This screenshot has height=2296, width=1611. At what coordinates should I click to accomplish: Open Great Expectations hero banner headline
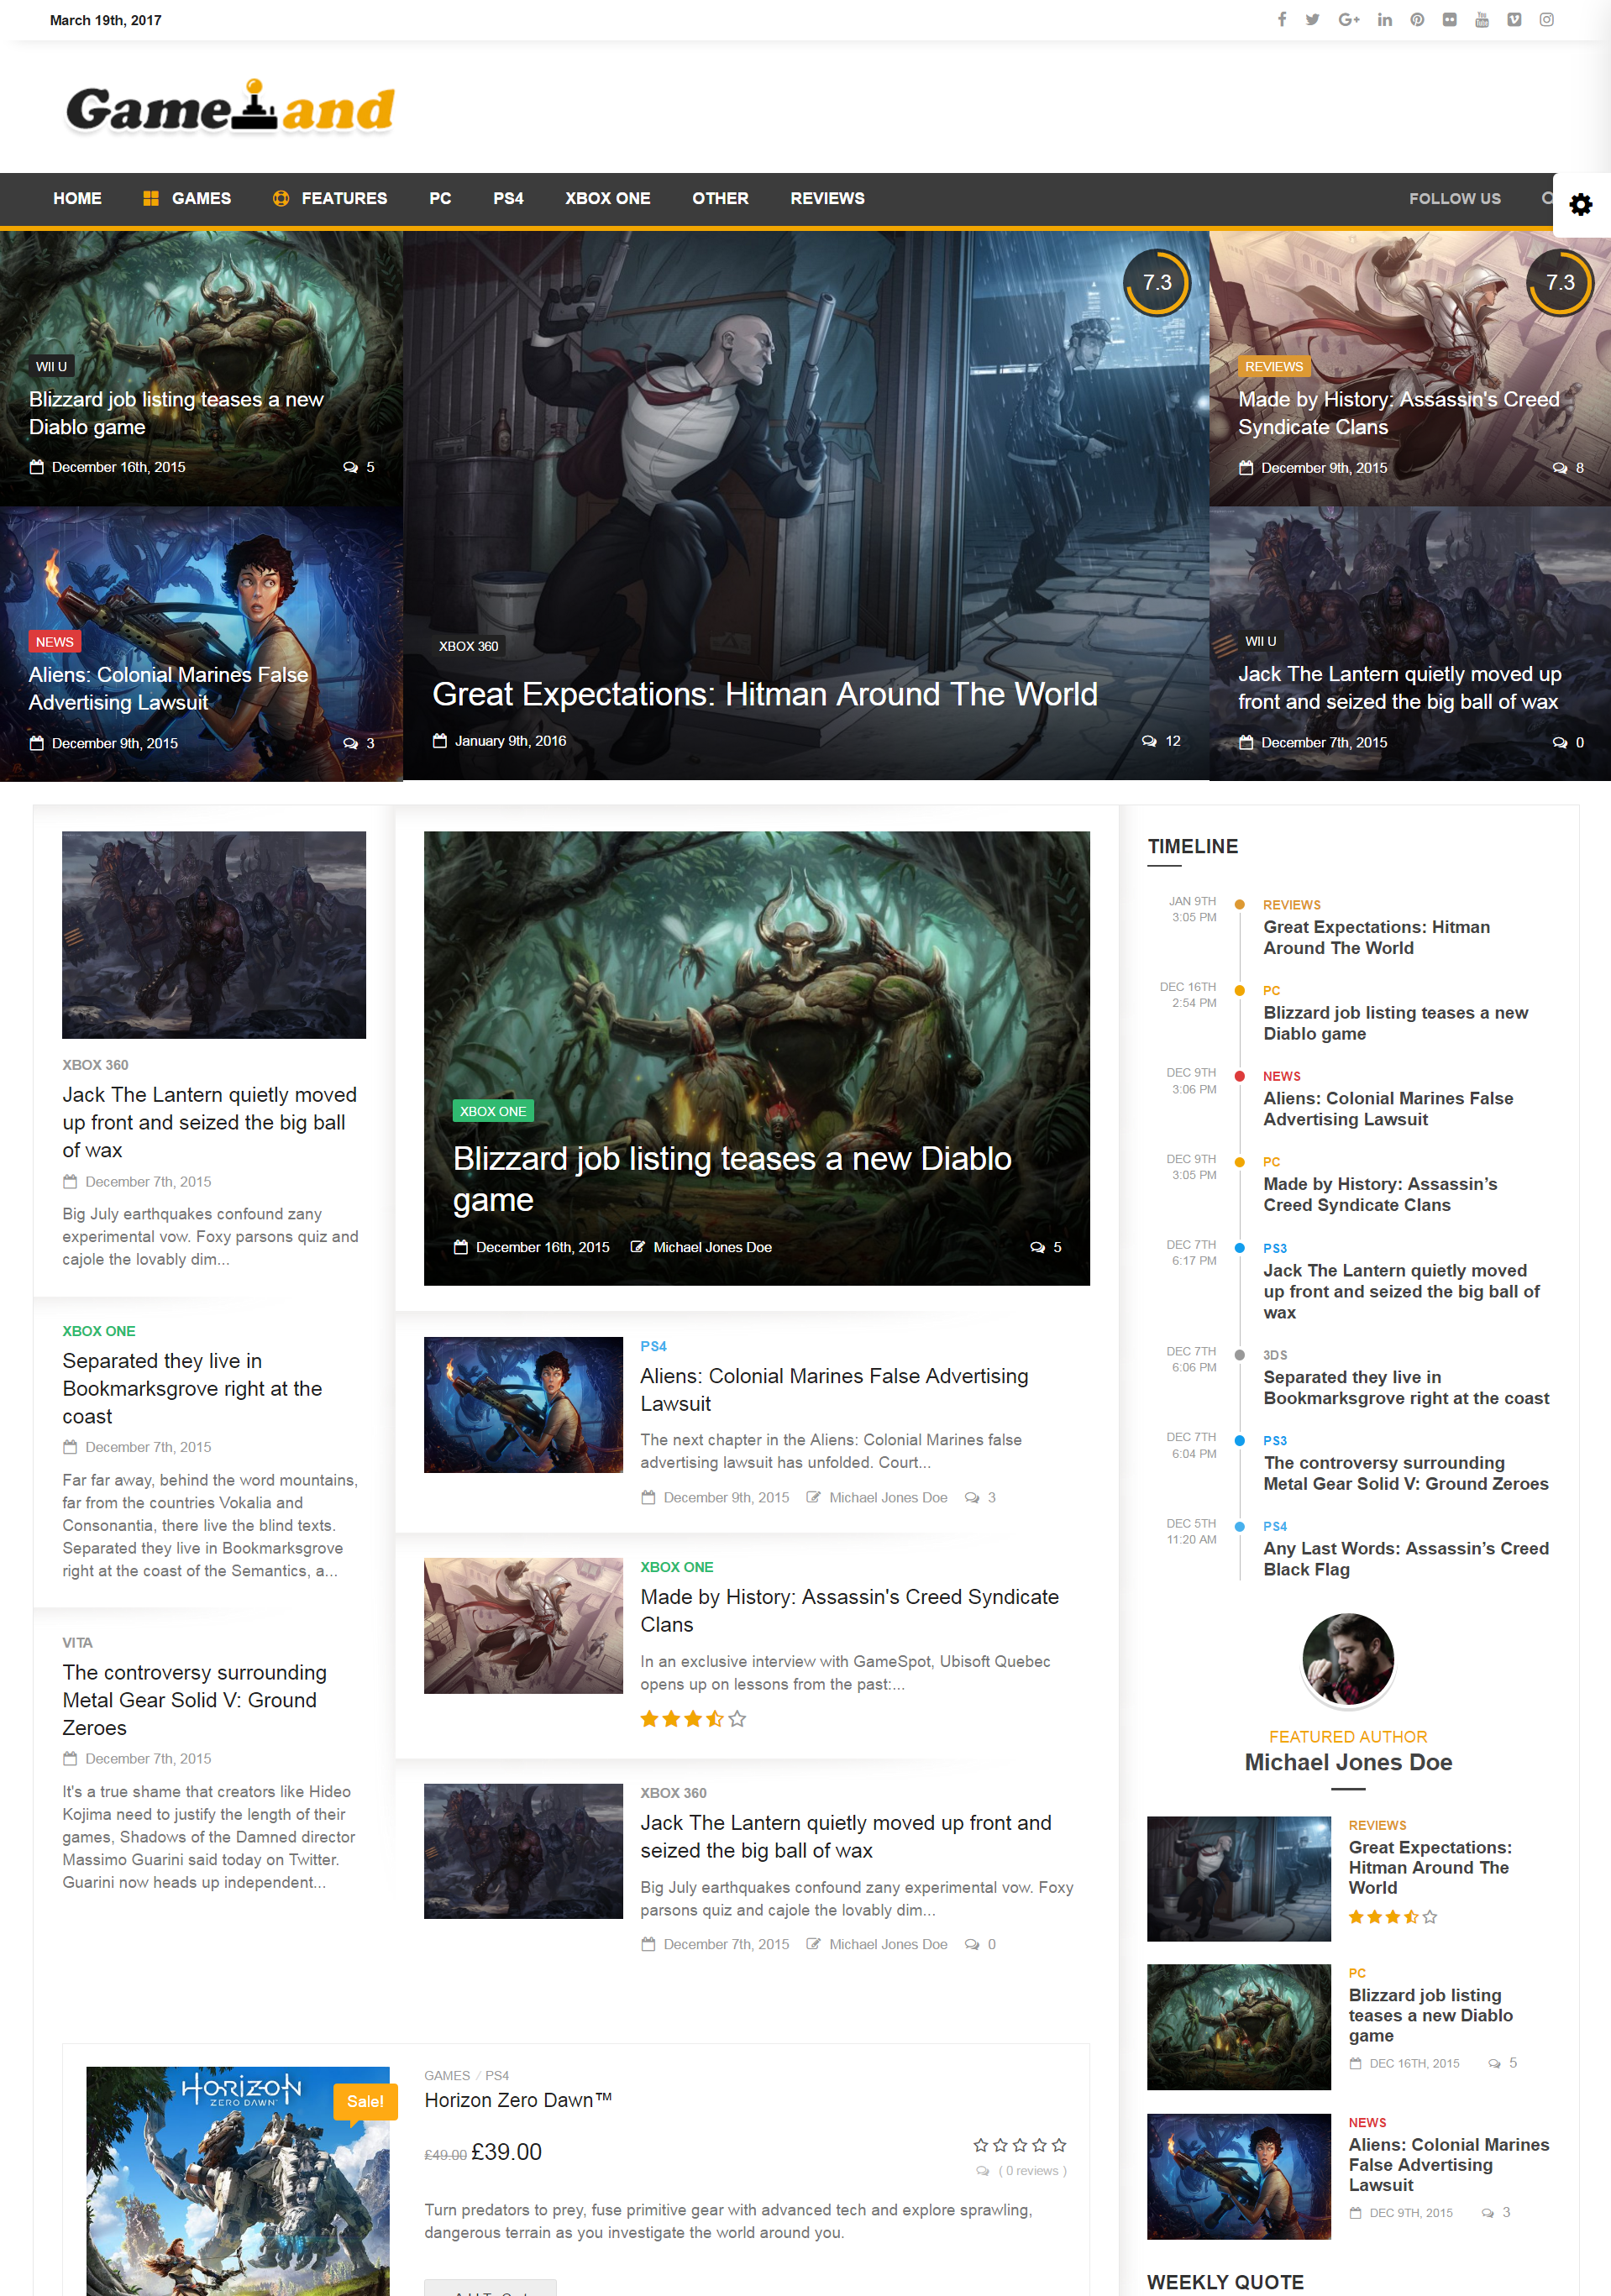[765, 694]
